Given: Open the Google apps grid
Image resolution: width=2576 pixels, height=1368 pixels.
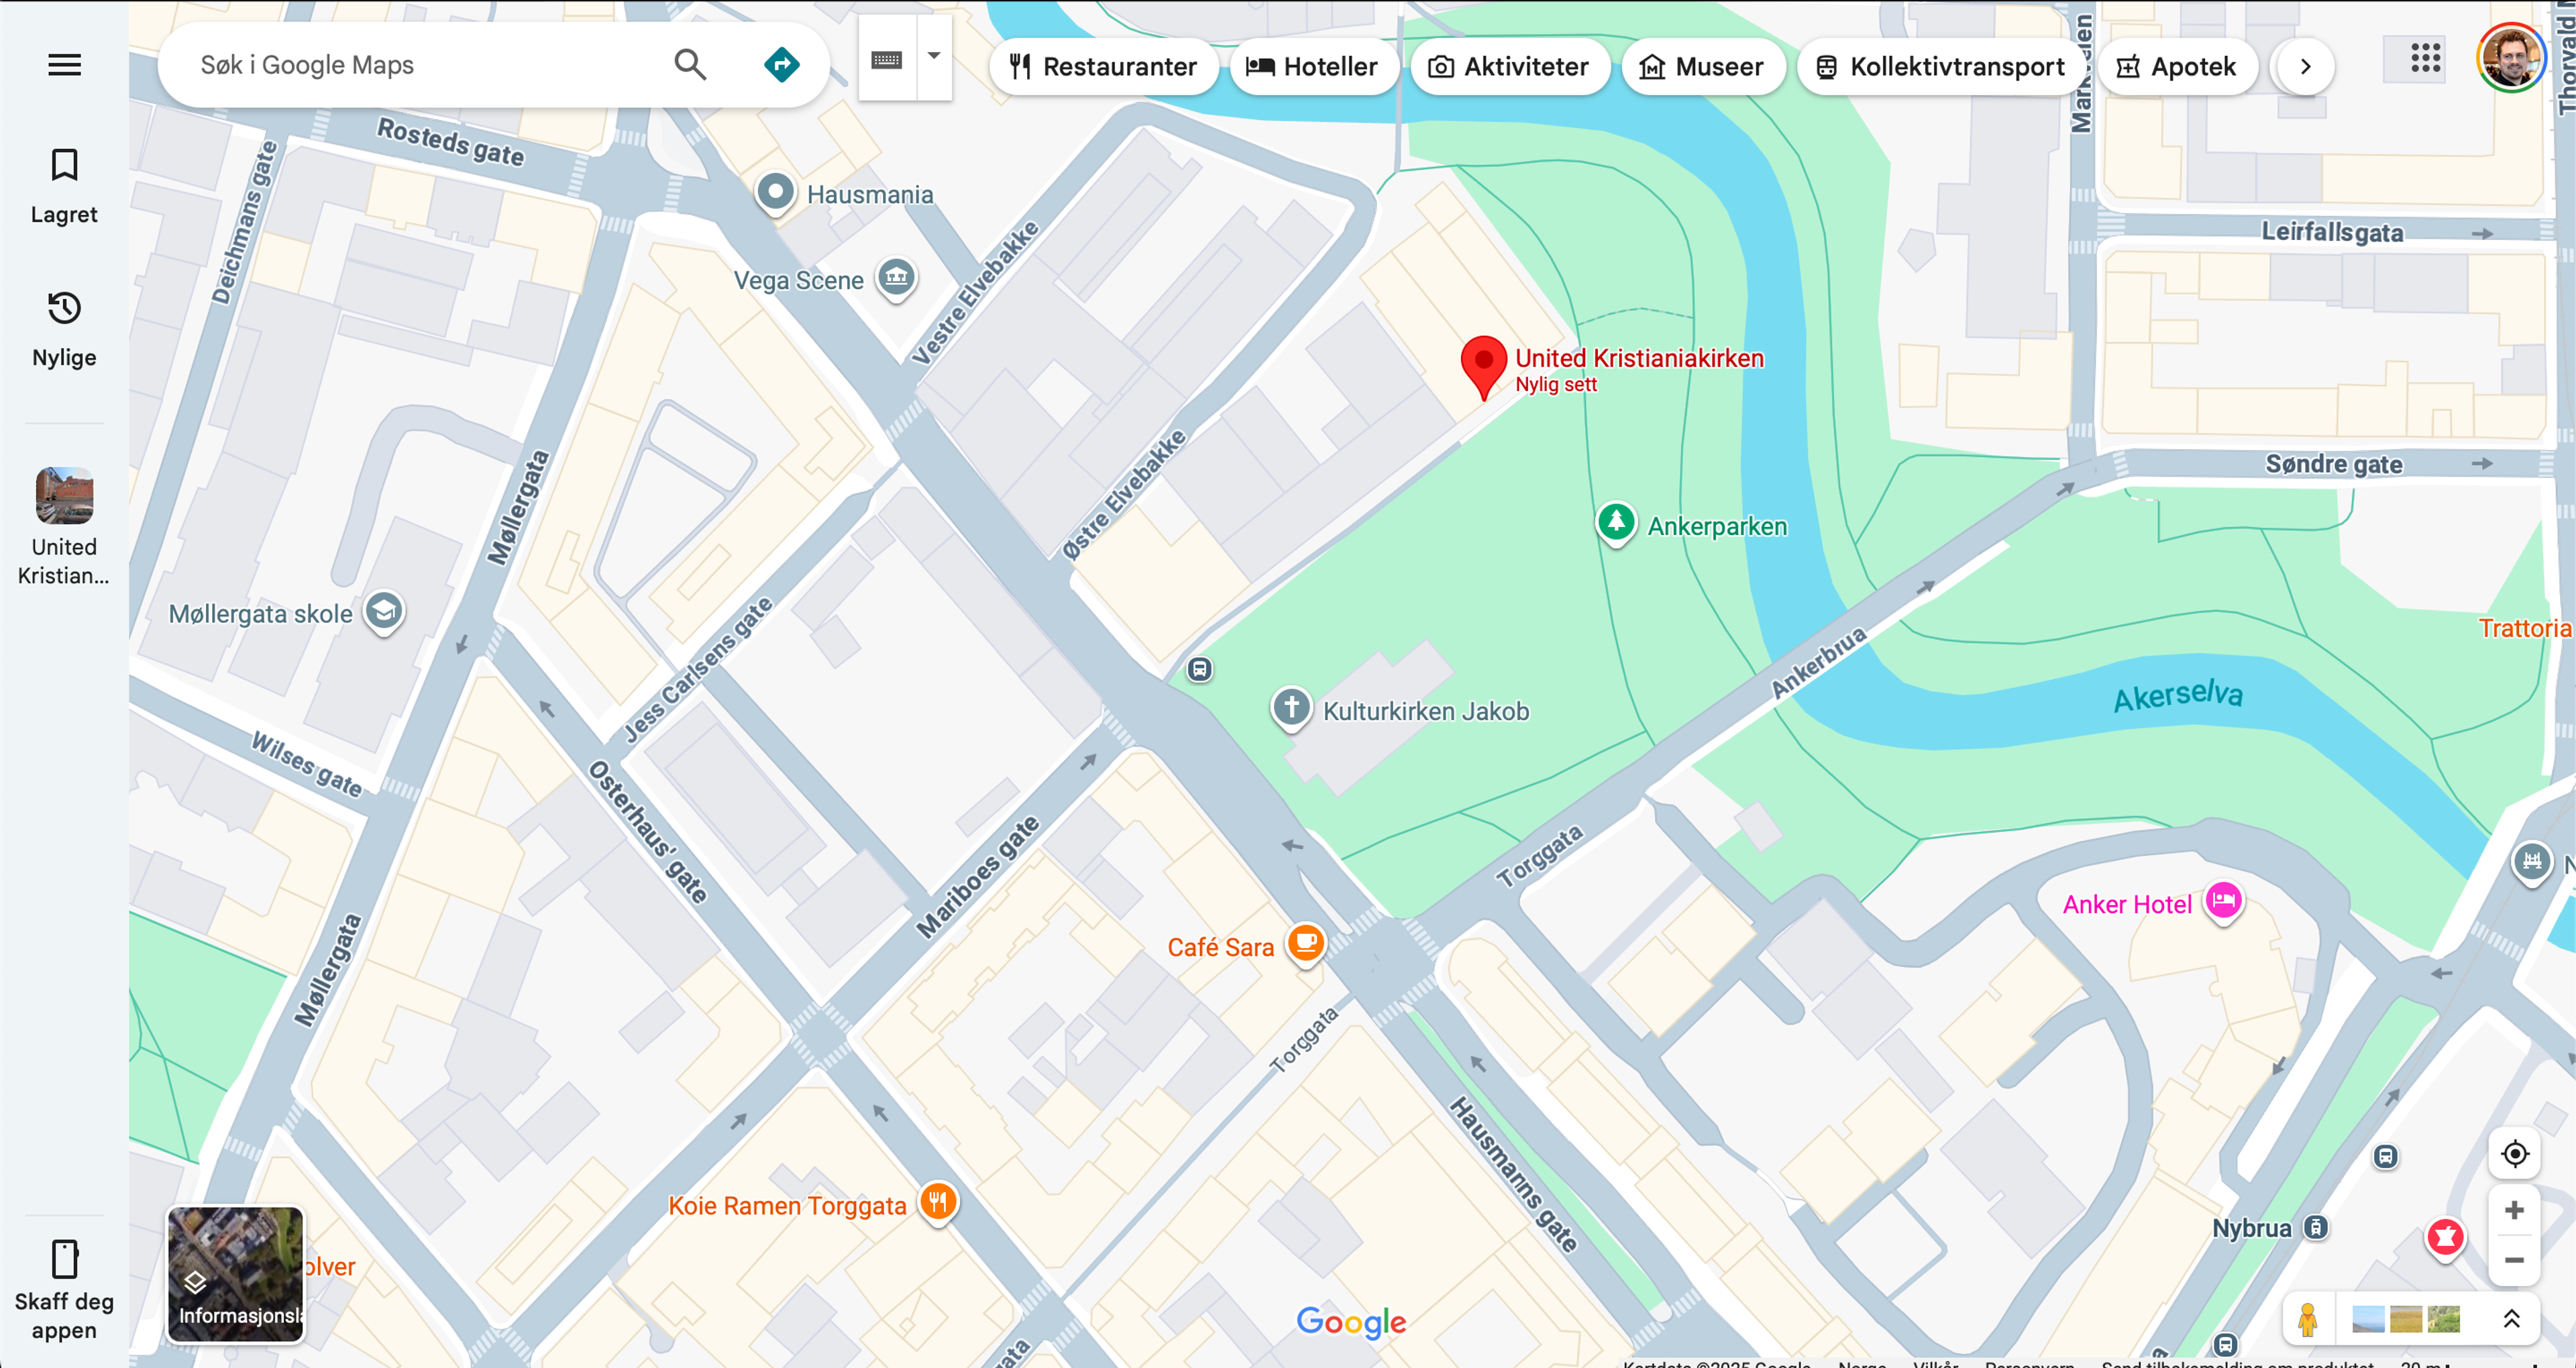Looking at the screenshot, I should pyautogui.click(x=2425, y=58).
